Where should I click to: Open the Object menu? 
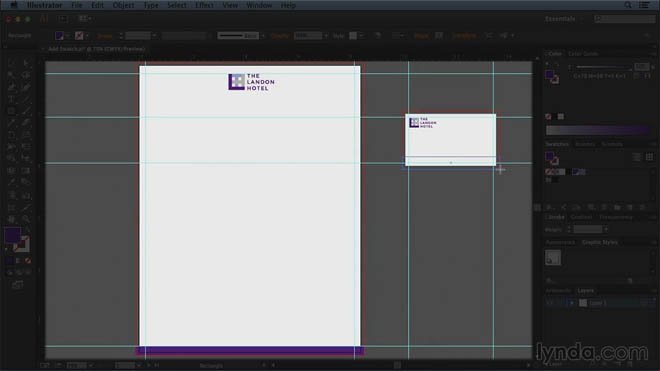point(123,5)
